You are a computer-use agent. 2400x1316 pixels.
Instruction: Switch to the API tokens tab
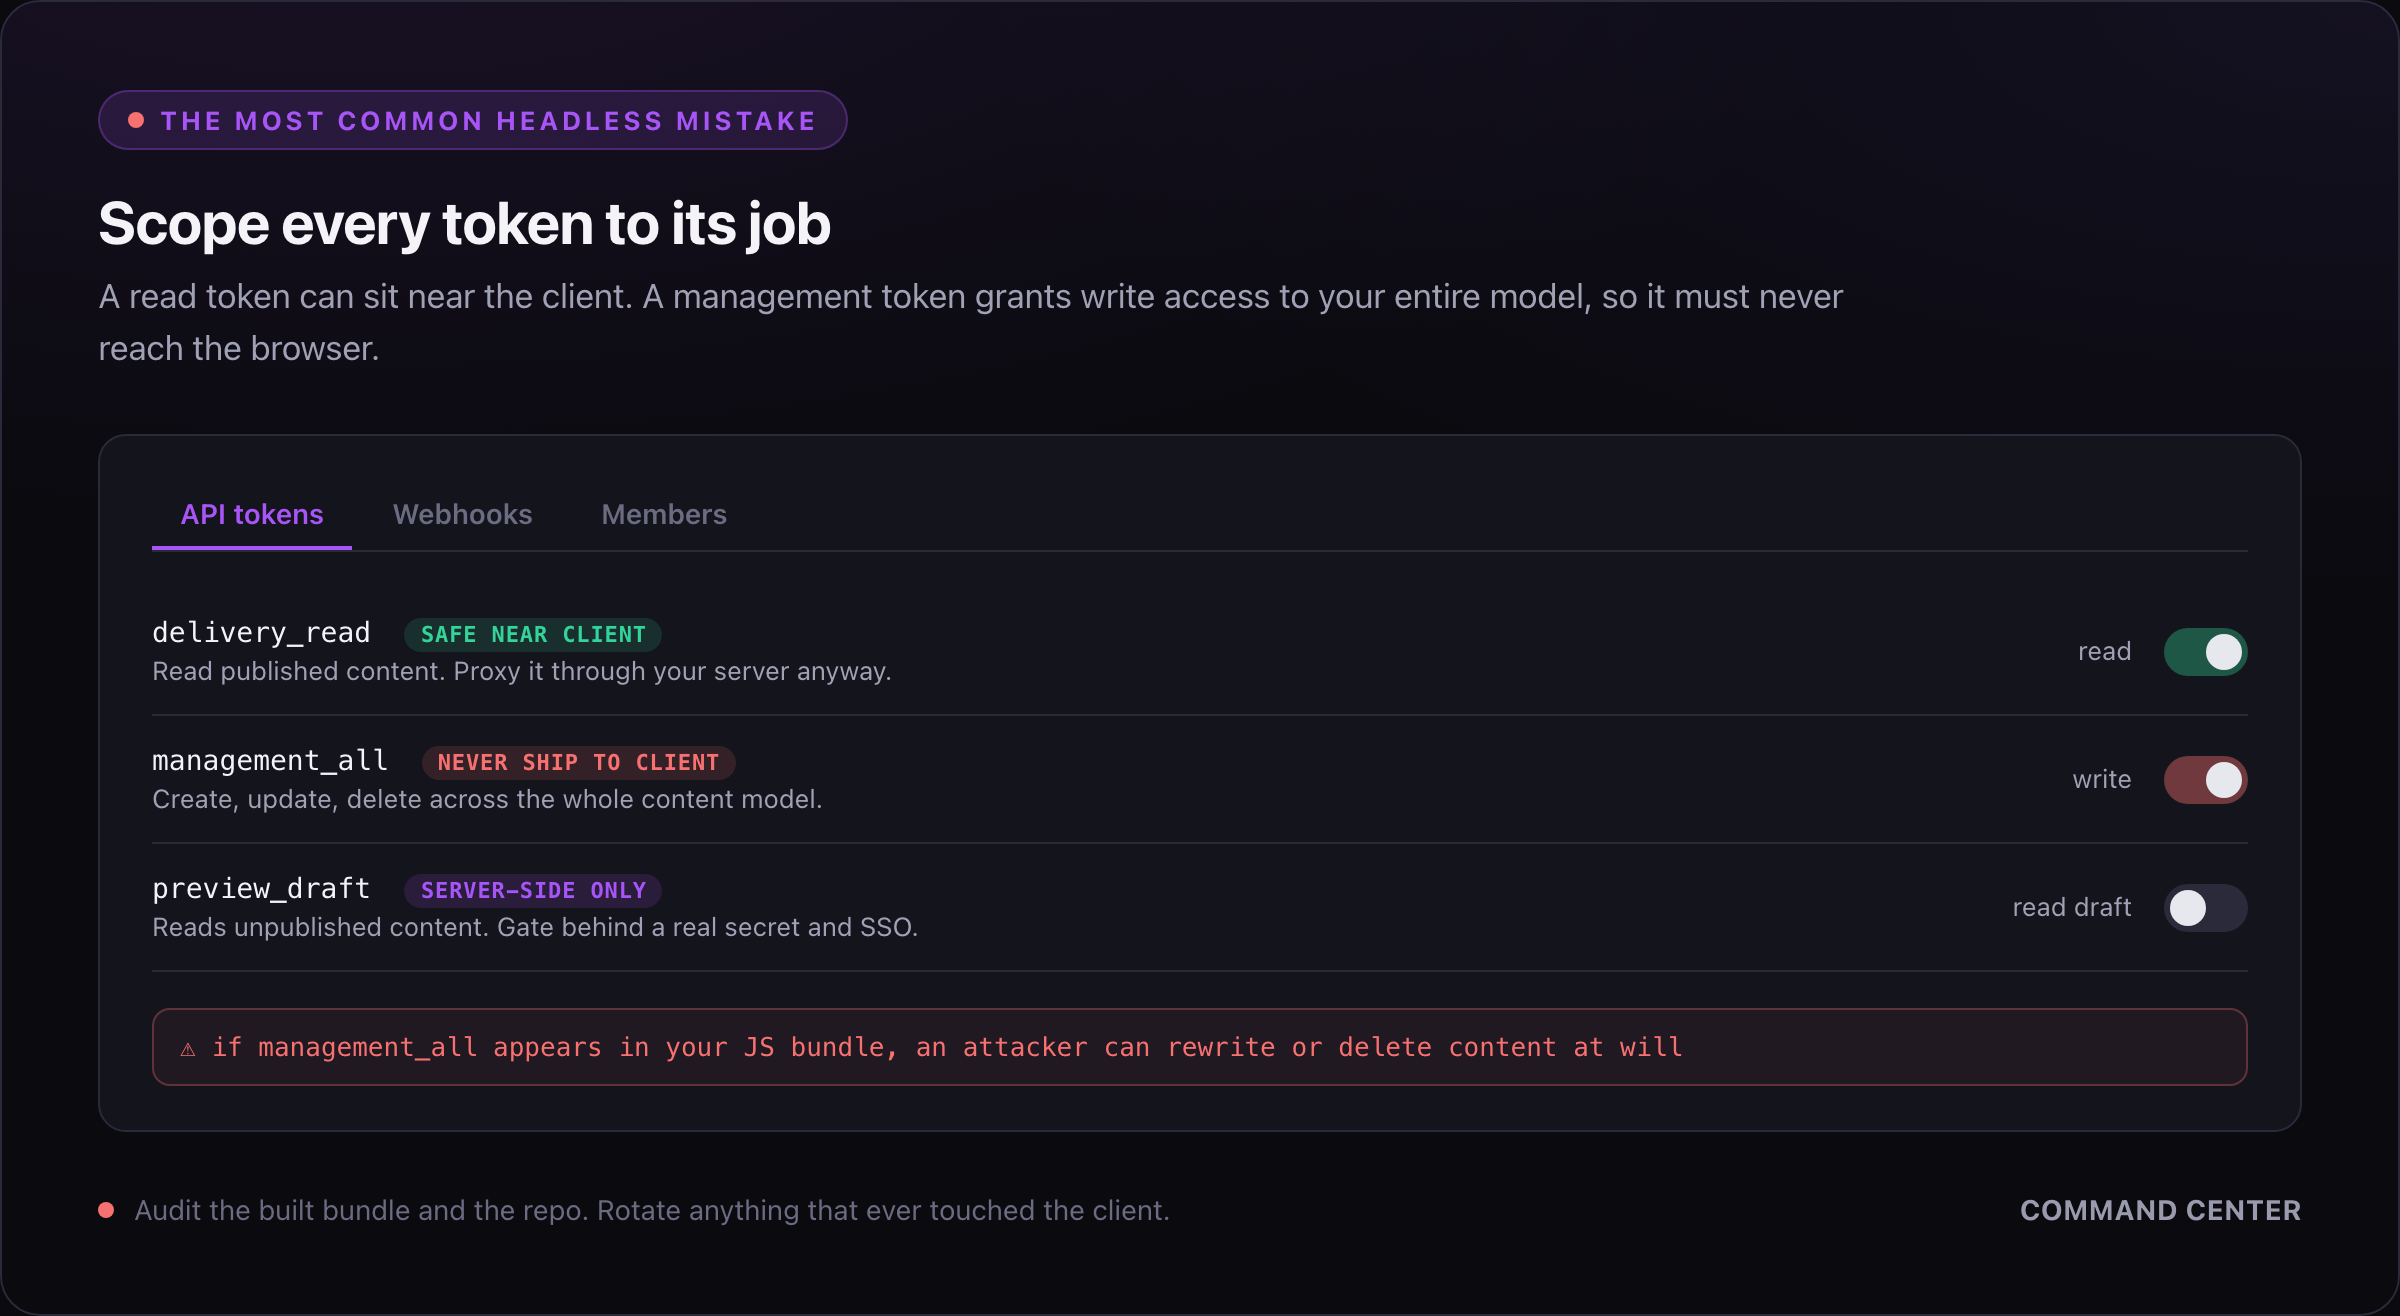click(x=252, y=515)
